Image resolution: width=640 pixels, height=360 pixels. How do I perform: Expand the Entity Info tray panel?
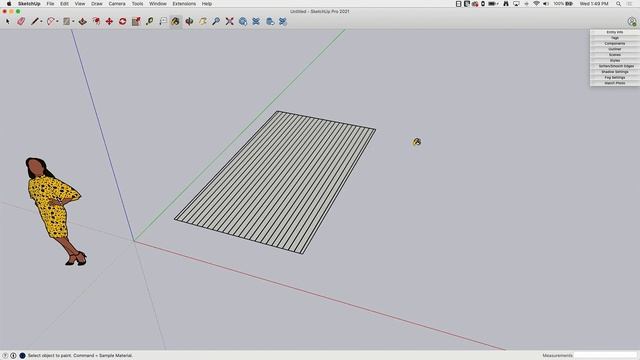click(x=615, y=32)
